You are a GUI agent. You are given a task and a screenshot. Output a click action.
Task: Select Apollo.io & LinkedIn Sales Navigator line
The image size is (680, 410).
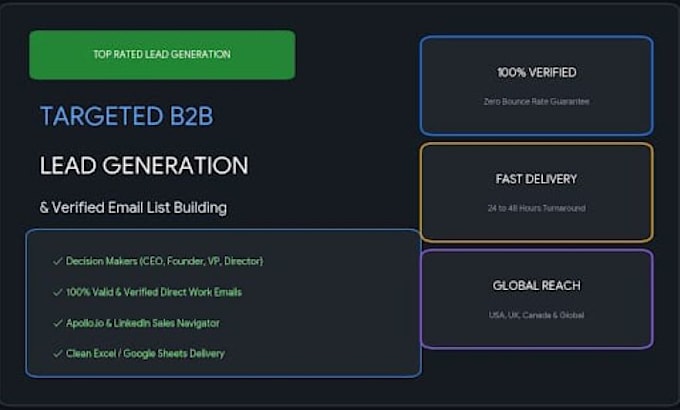[x=143, y=323]
